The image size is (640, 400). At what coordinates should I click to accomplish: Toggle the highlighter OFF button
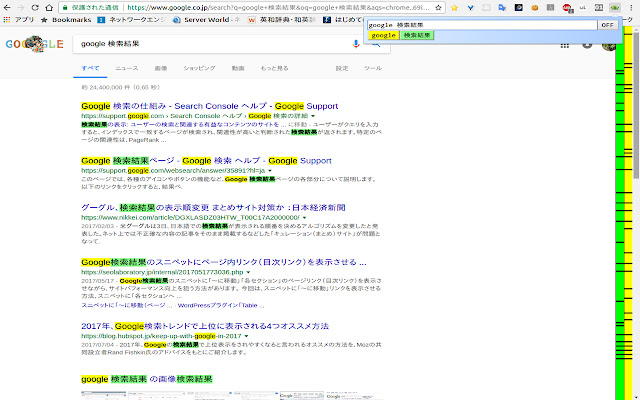pyautogui.click(x=607, y=24)
